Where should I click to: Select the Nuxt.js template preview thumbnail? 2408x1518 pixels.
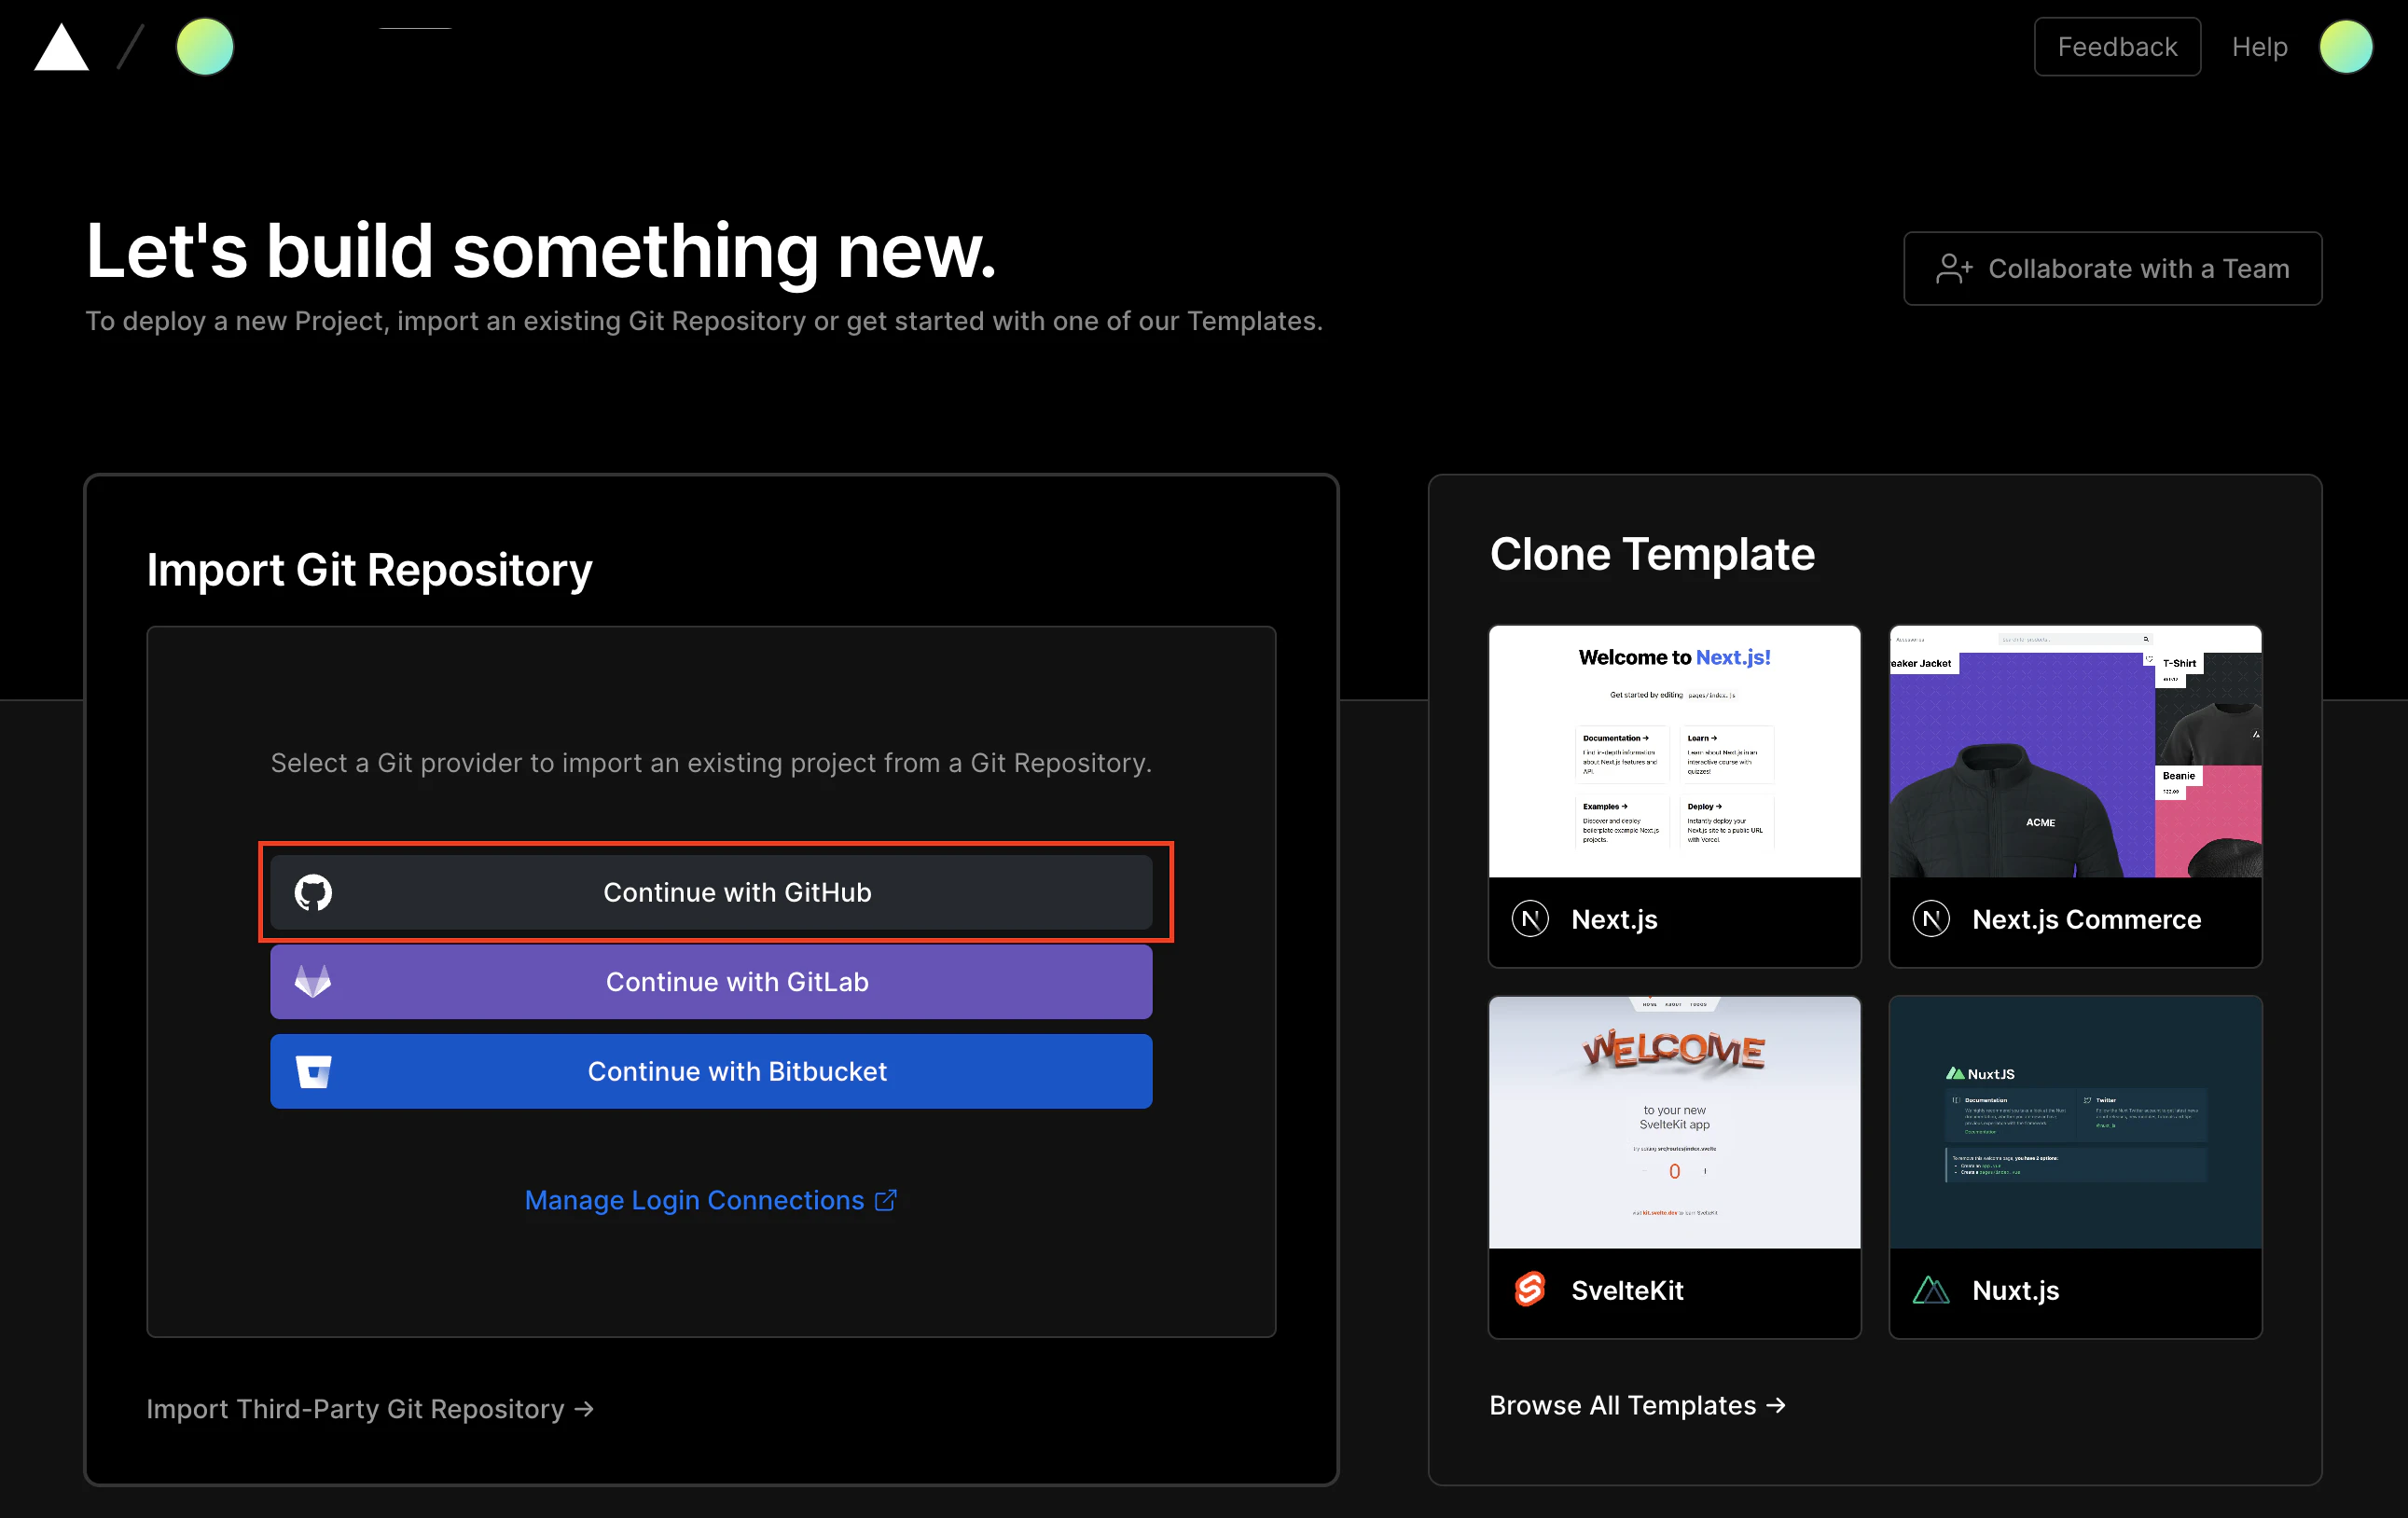tap(2075, 1122)
